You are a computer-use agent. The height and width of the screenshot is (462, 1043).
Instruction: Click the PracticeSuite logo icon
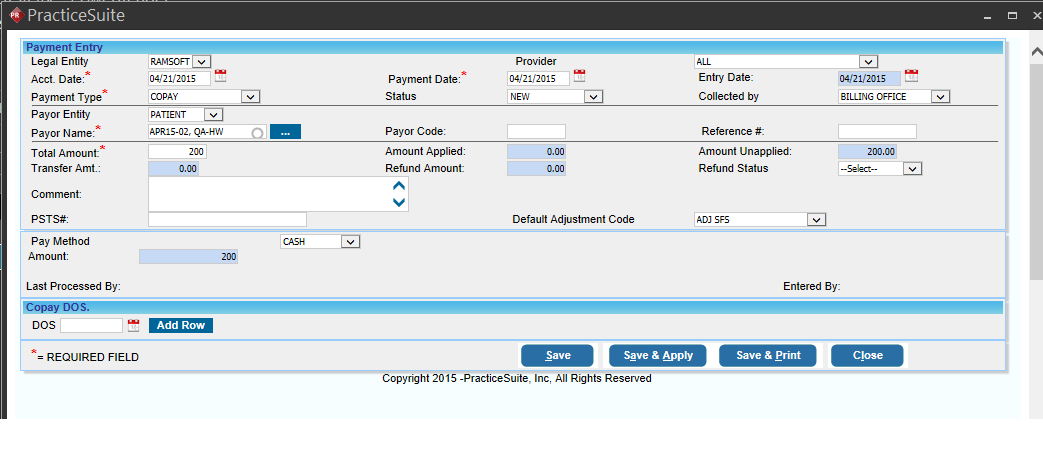(x=16, y=15)
